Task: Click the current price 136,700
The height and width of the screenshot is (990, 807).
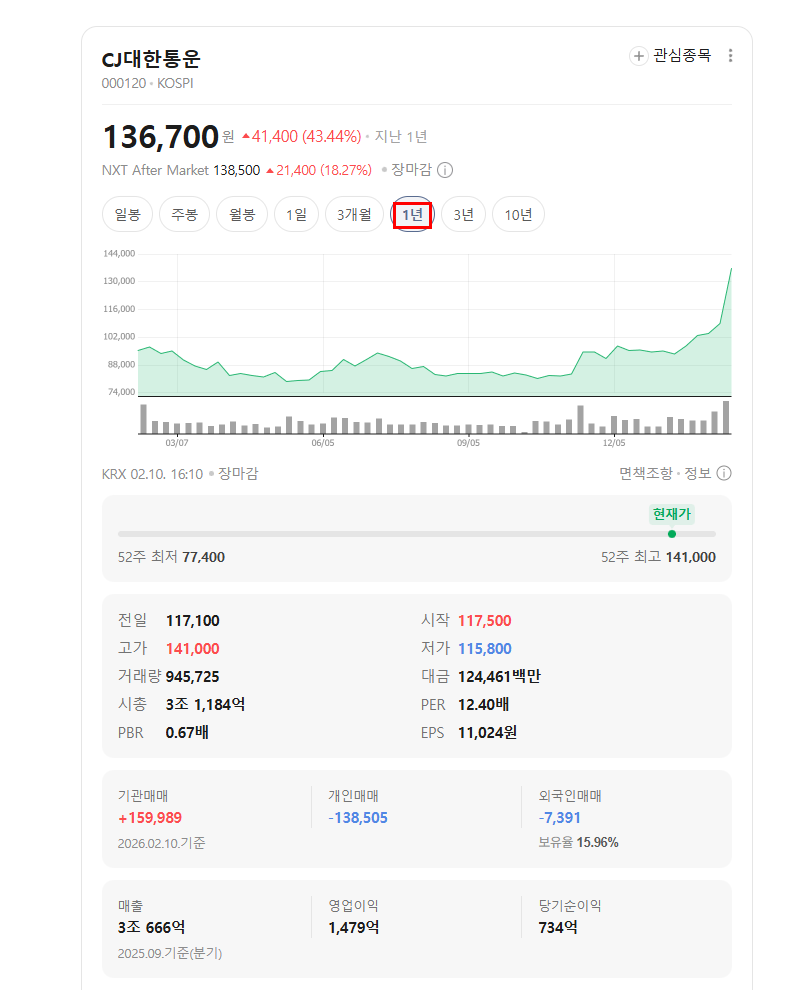Action: pos(160,137)
